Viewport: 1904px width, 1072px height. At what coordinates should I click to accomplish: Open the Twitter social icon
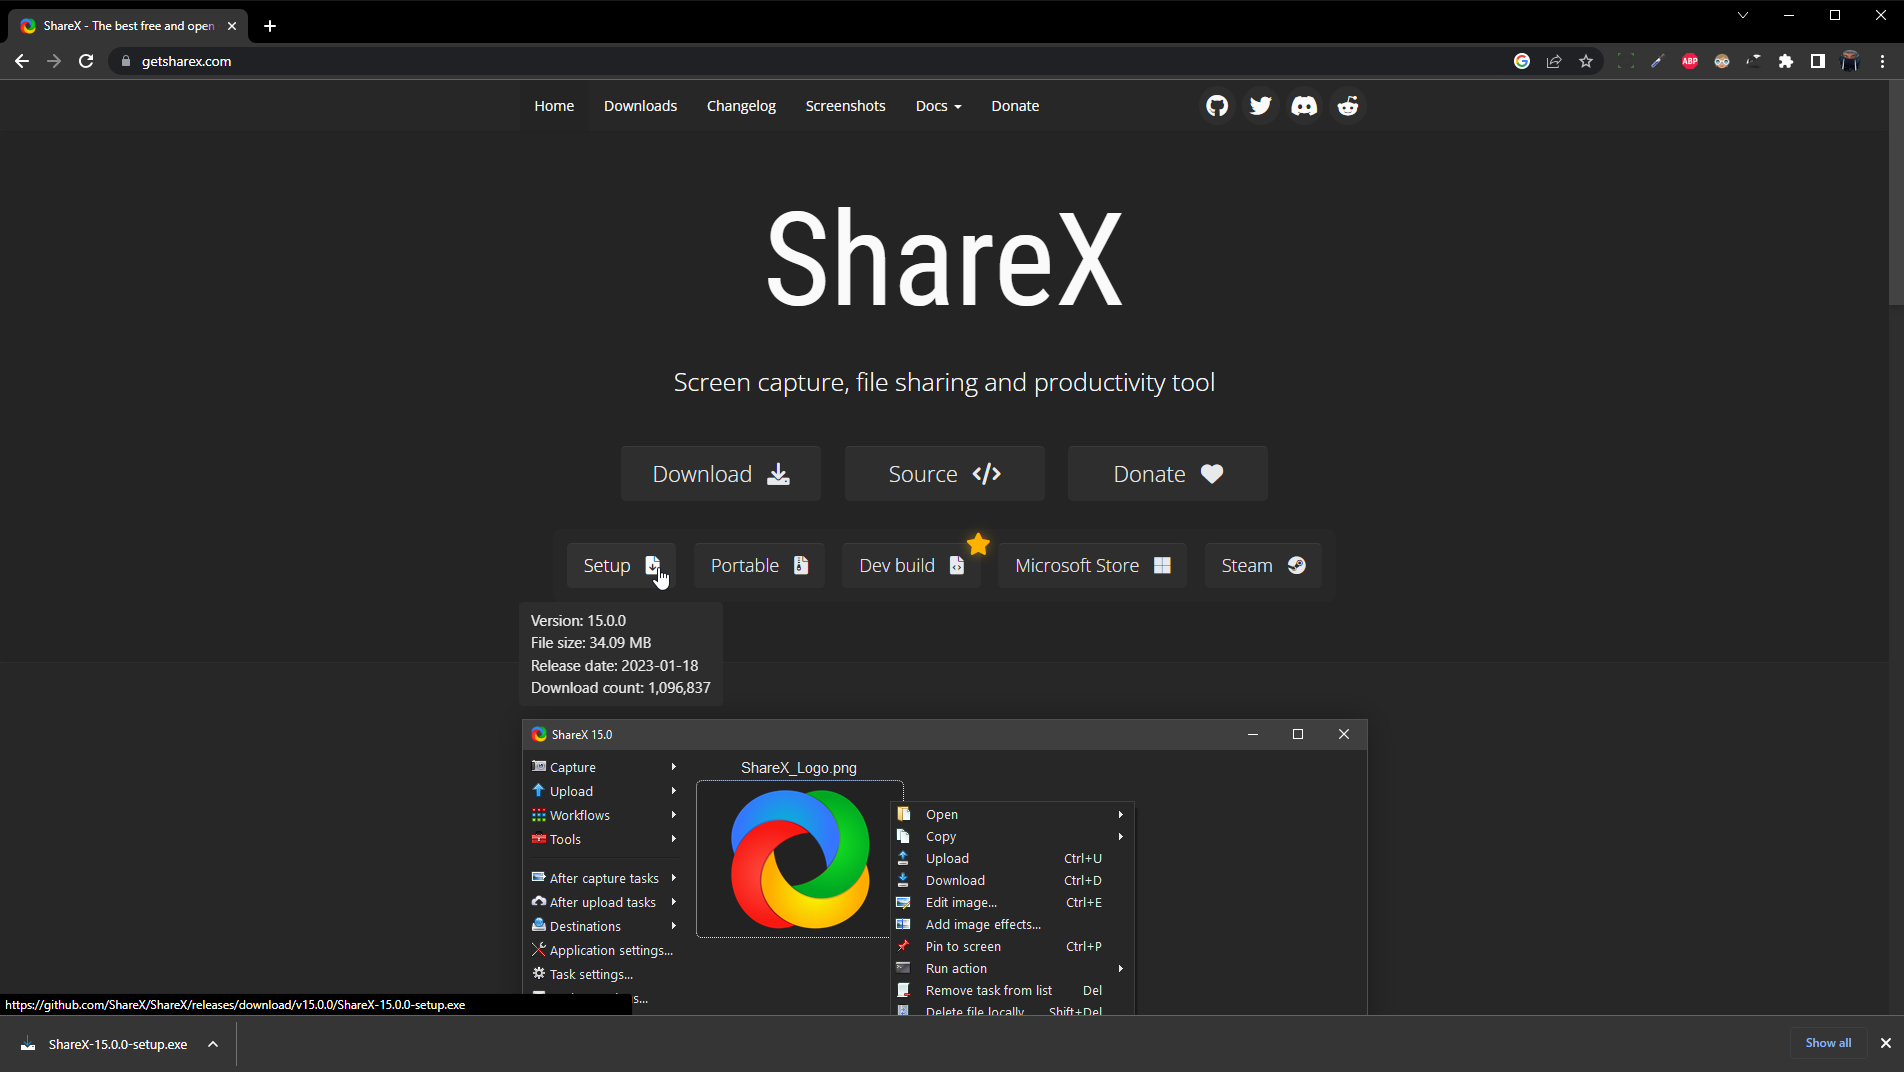(1260, 105)
